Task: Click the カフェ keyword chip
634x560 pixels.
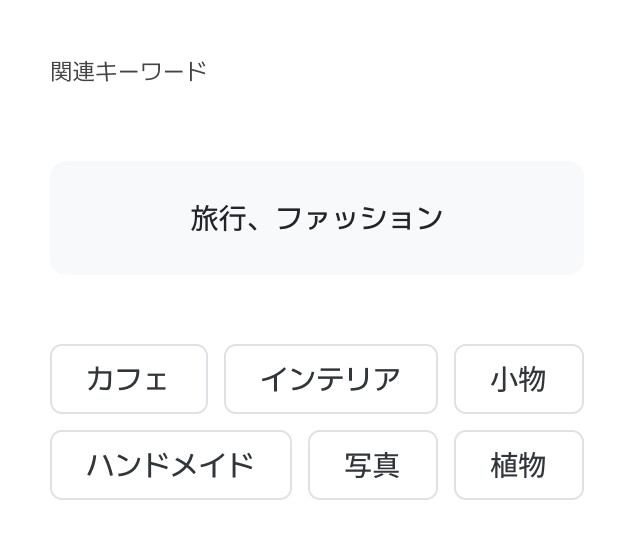Action: 128,379
